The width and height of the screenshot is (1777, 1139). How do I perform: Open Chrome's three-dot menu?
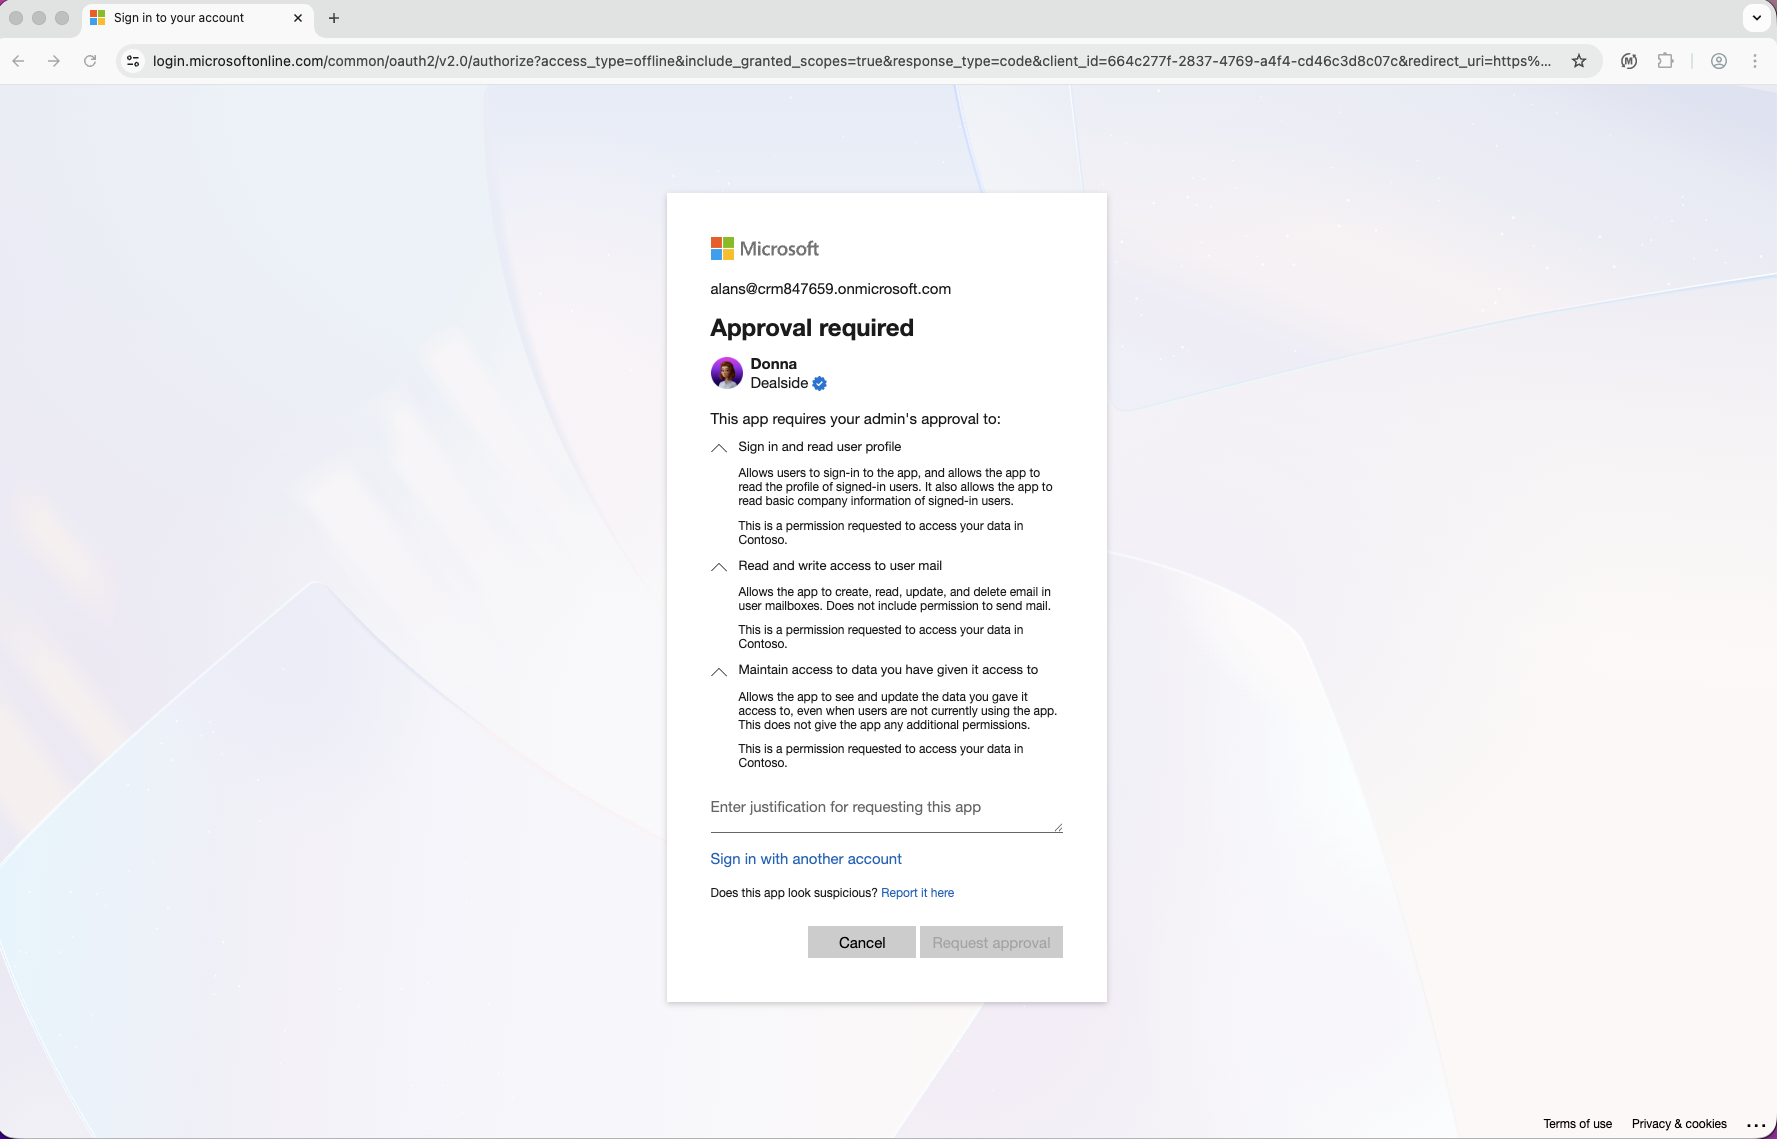[x=1755, y=61]
